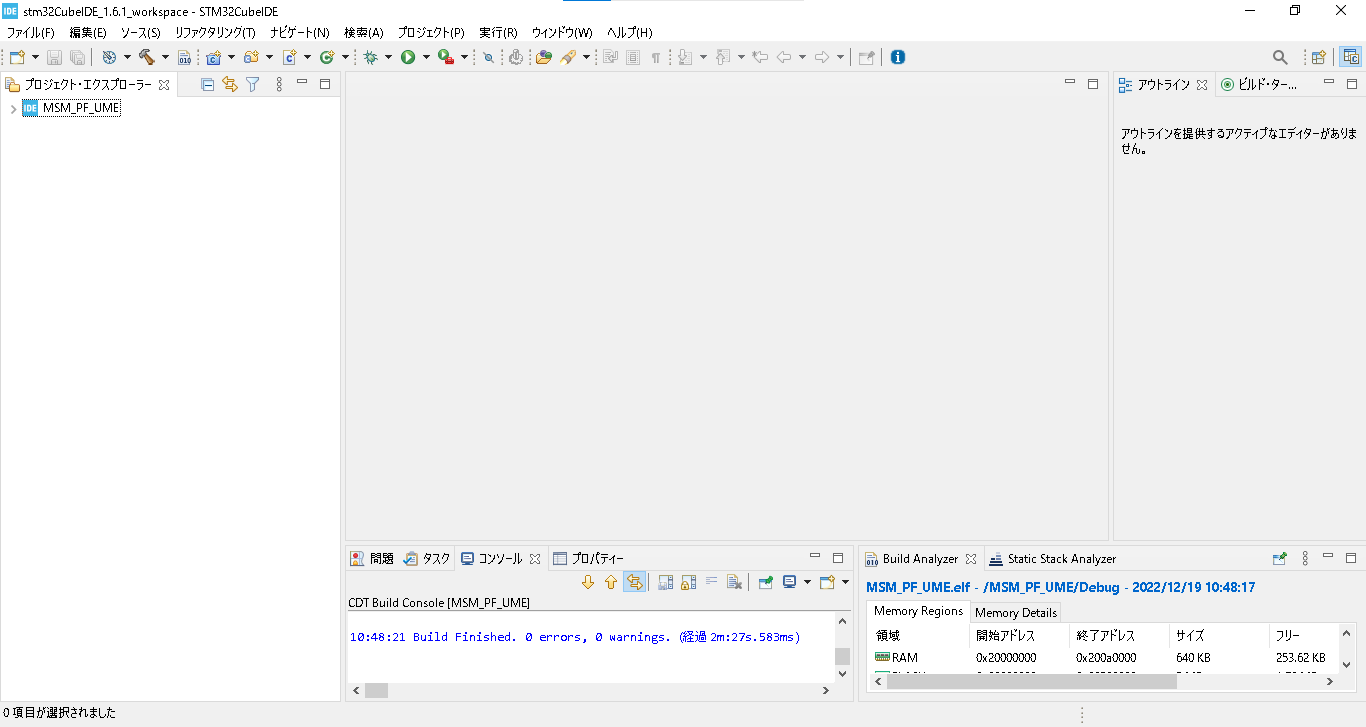Start debugging with the bug icon

(371, 57)
